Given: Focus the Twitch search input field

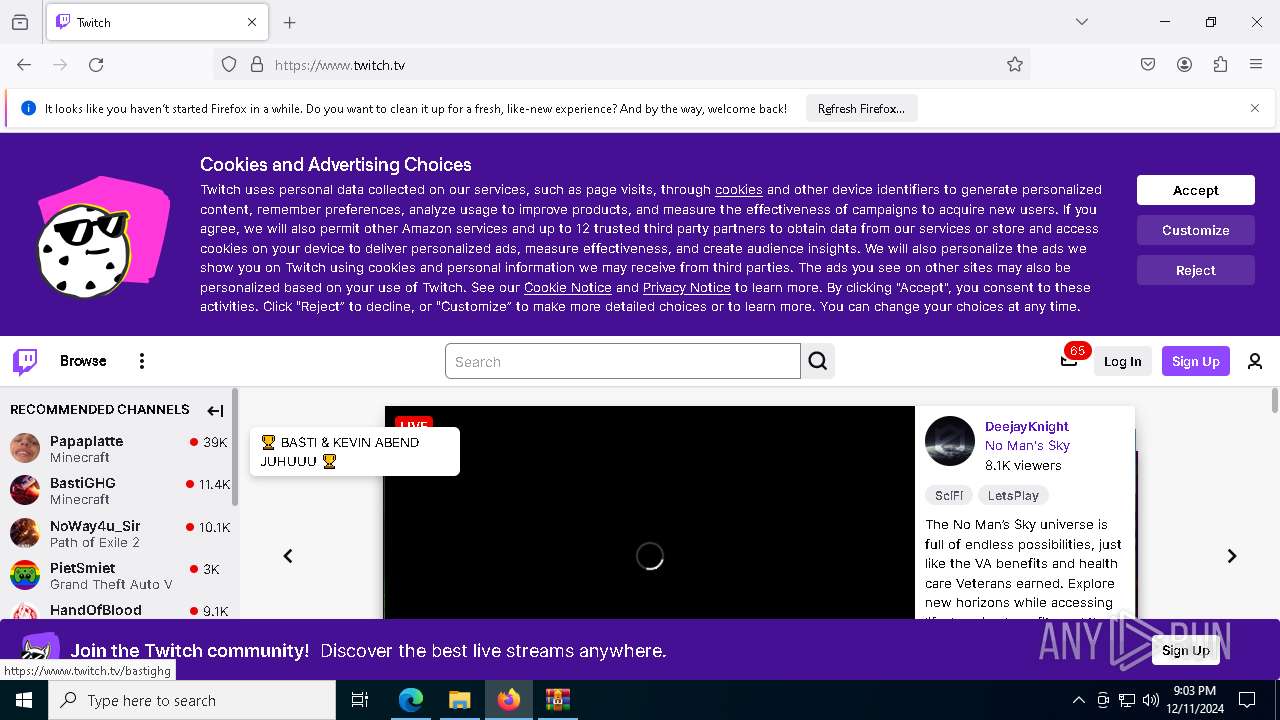Looking at the screenshot, I should tap(623, 361).
